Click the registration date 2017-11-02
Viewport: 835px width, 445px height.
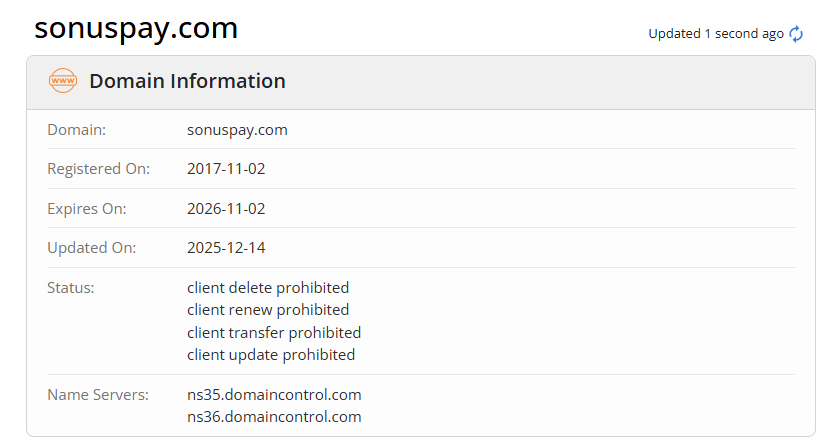click(x=226, y=169)
